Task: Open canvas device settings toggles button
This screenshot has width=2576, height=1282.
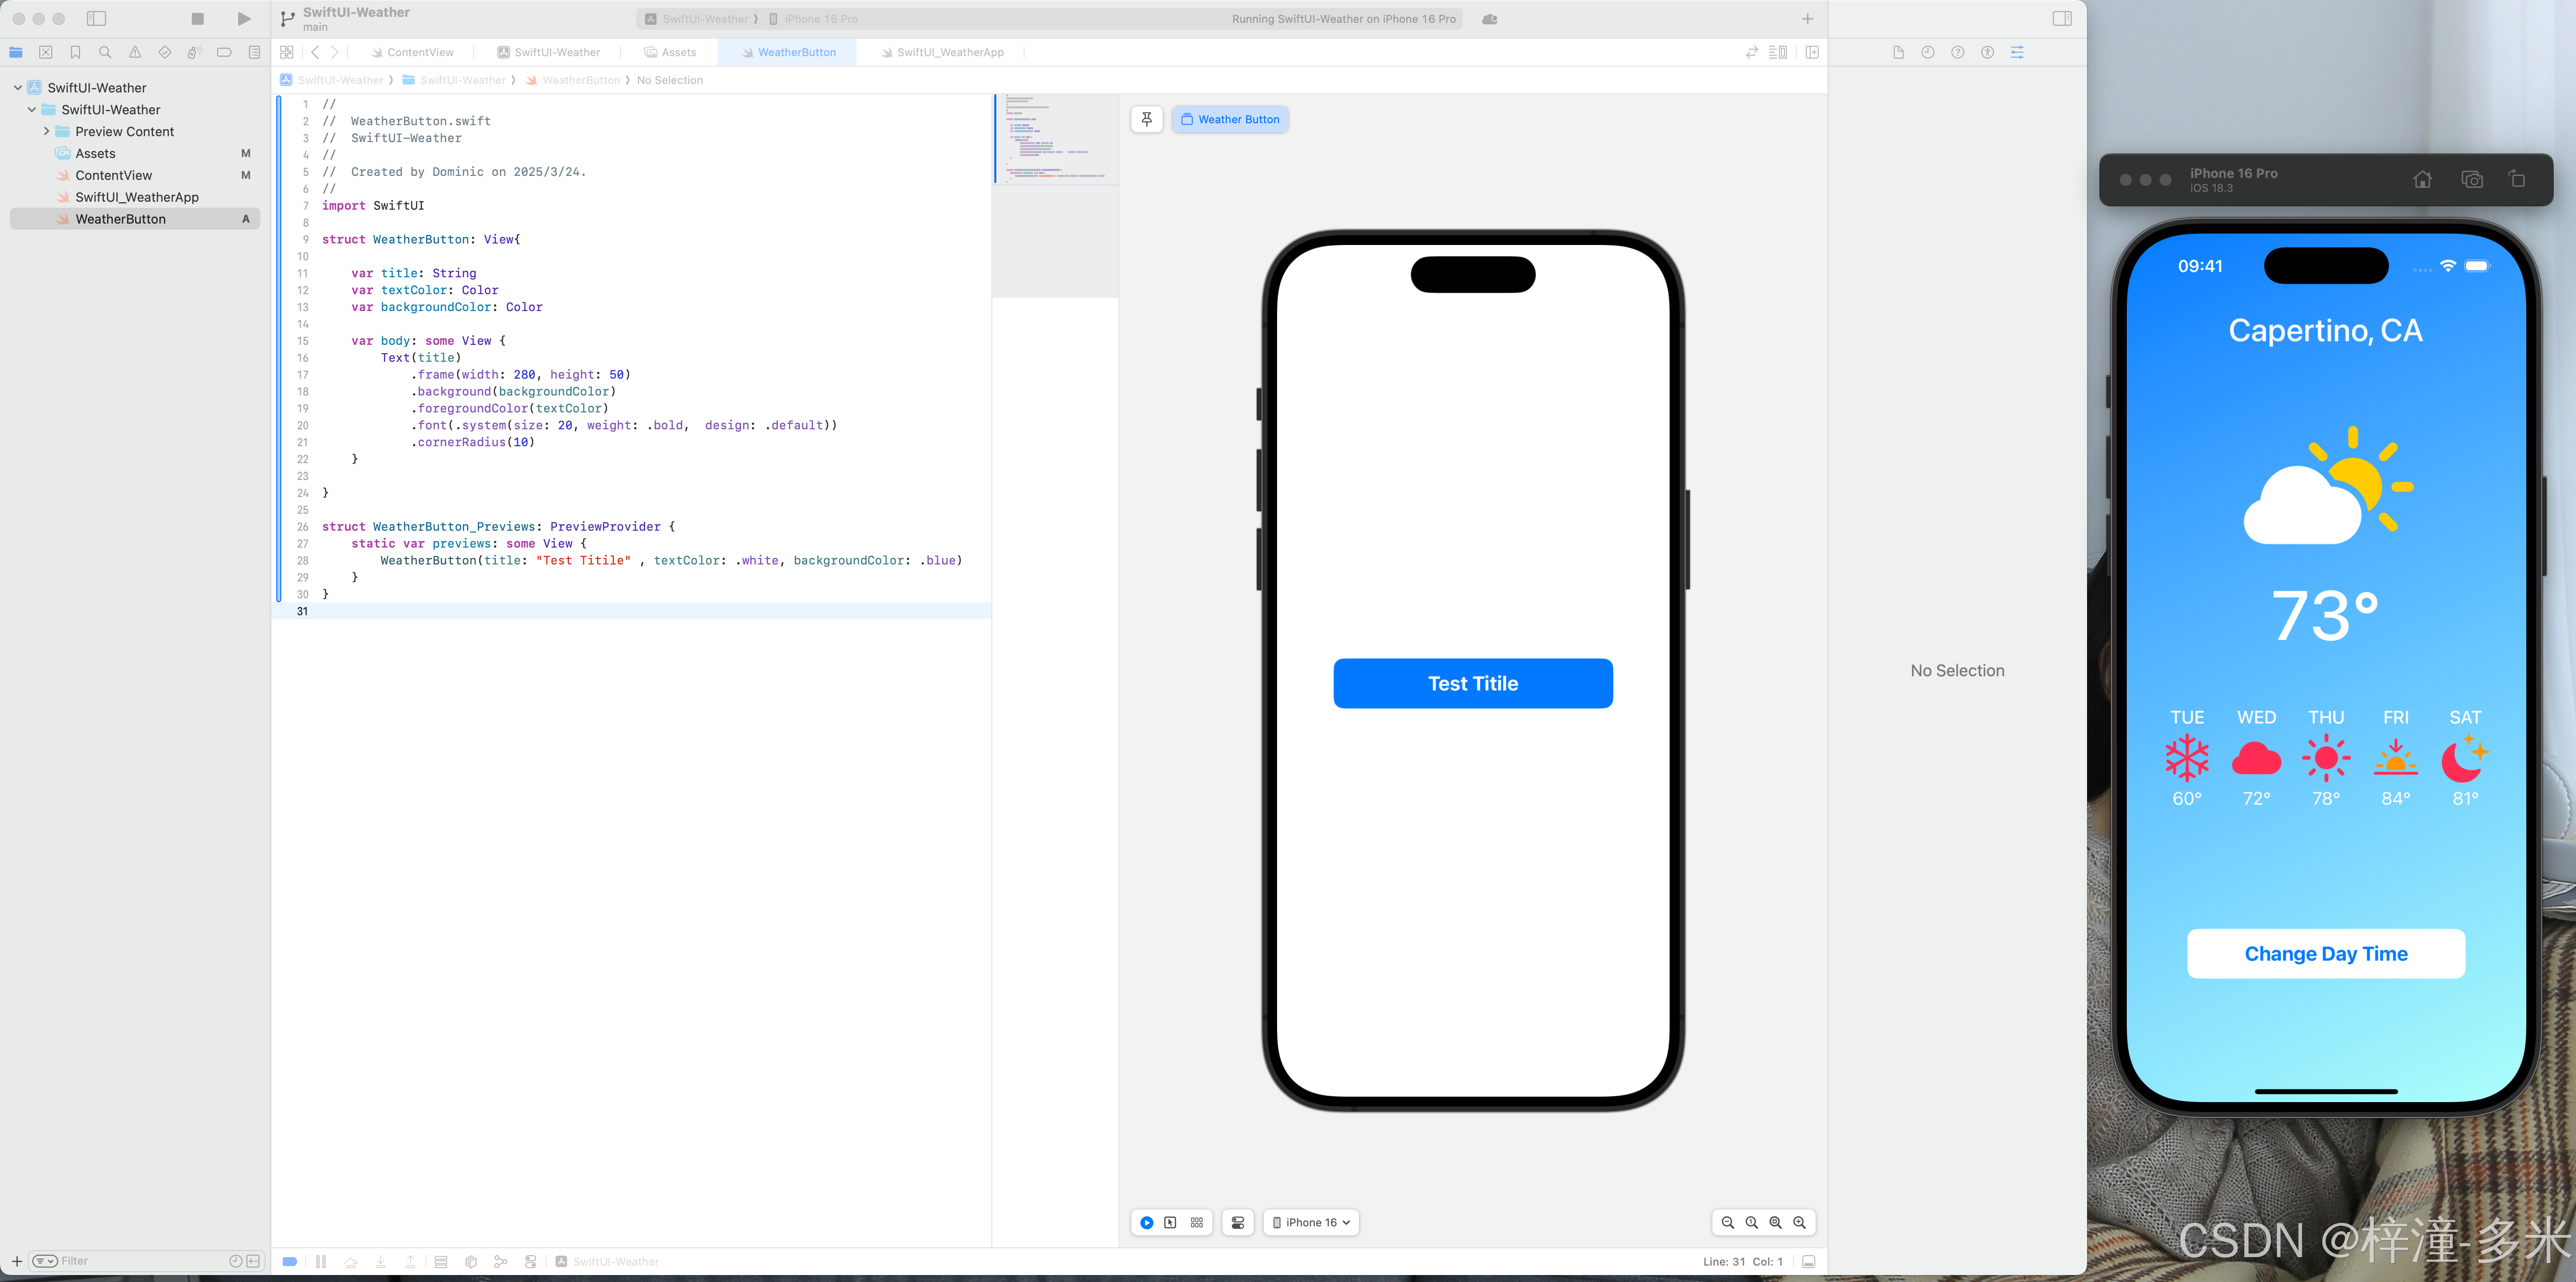Action: (1237, 1222)
